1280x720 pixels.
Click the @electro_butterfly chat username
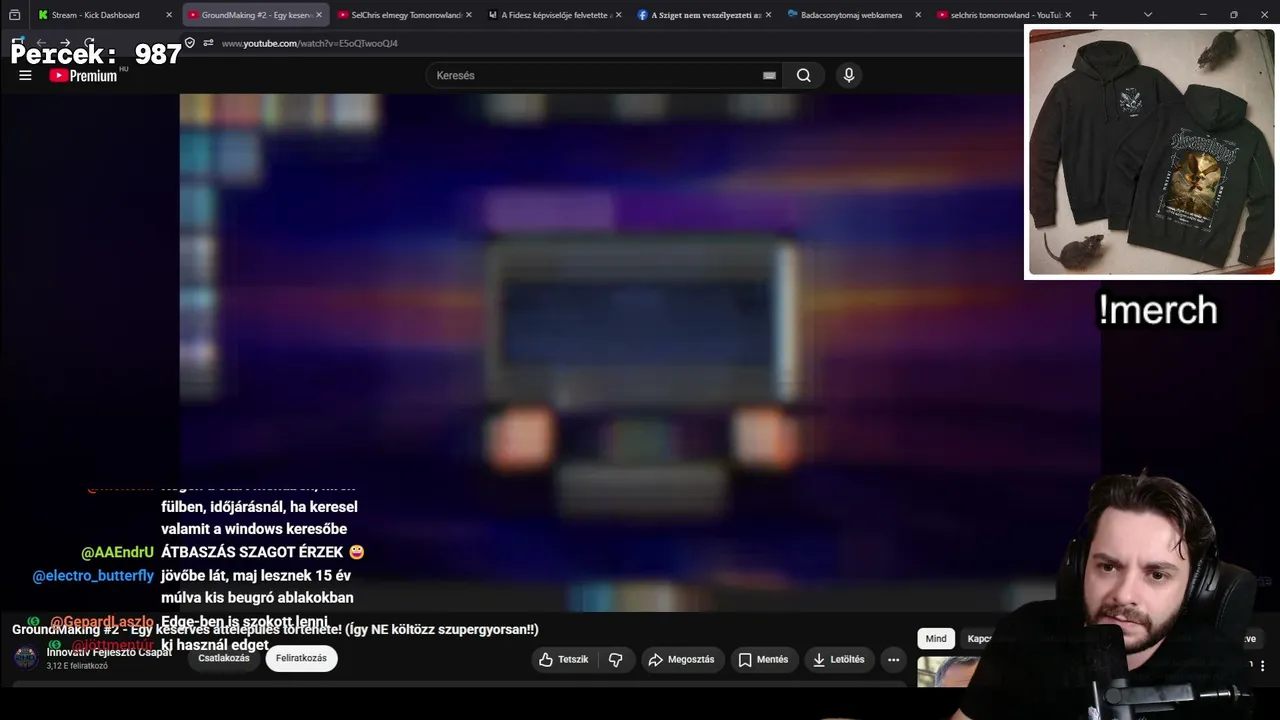pyautogui.click(x=93, y=576)
